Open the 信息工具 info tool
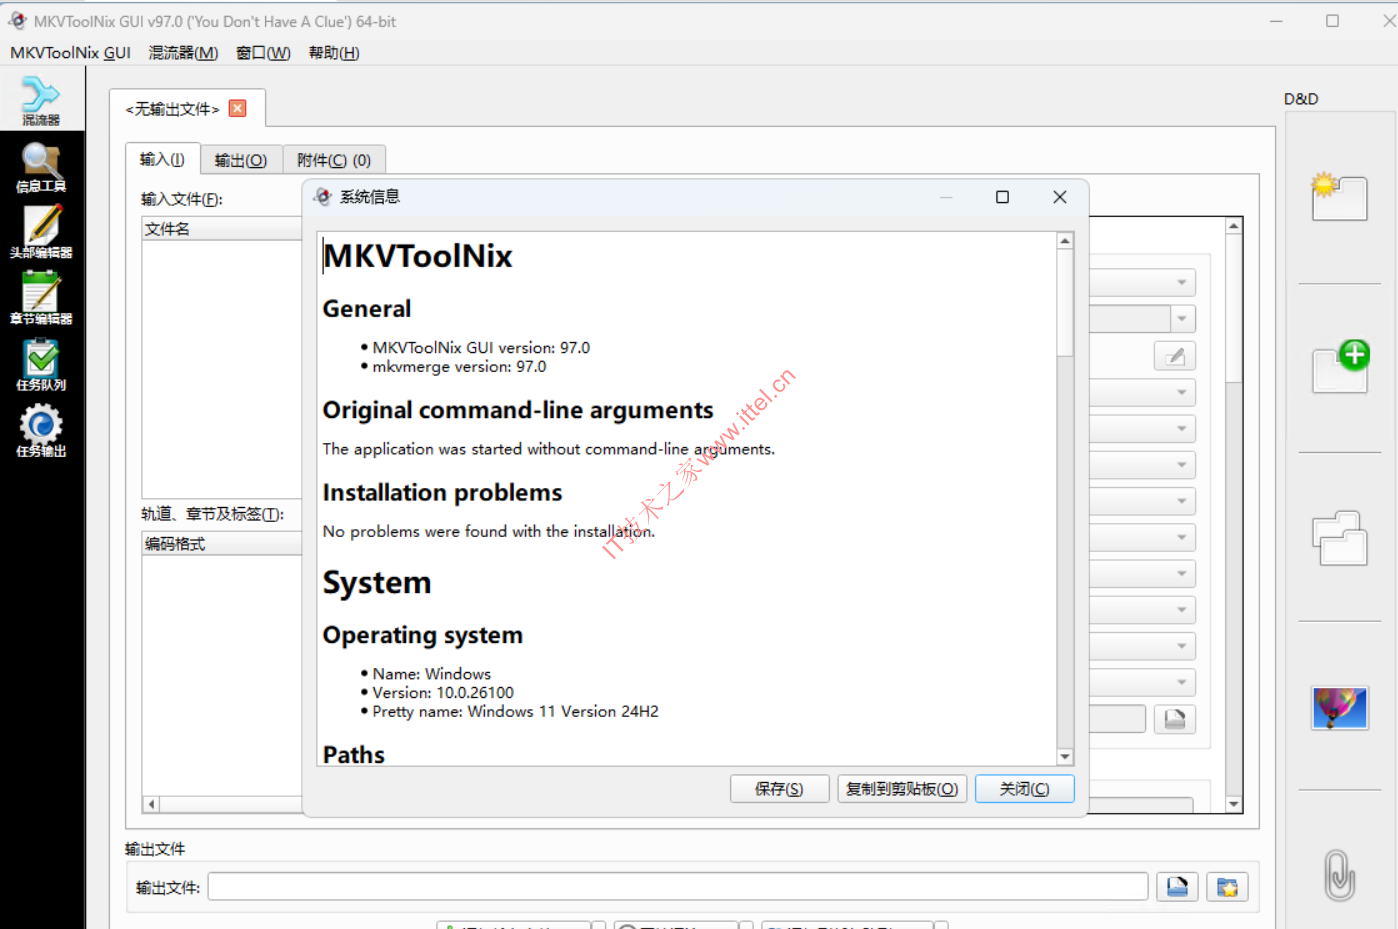This screenshot has height=929, width=1398. (x=41, y=167)
